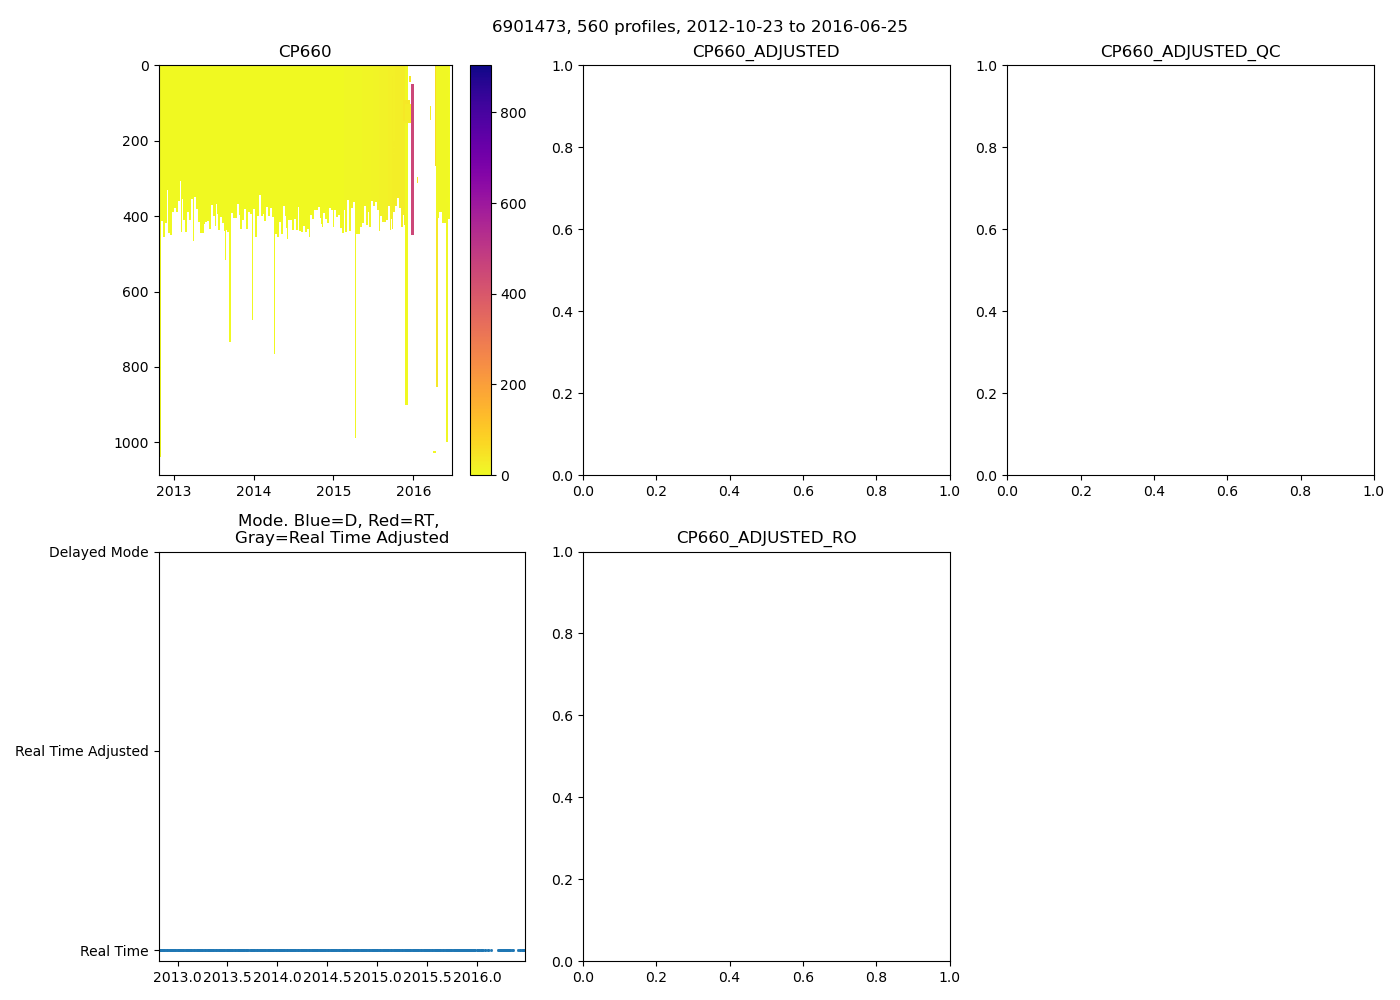Screen dimensions: 1400x1000
Task: Click the Mode plot title text
Action: (x=341, y=529)
